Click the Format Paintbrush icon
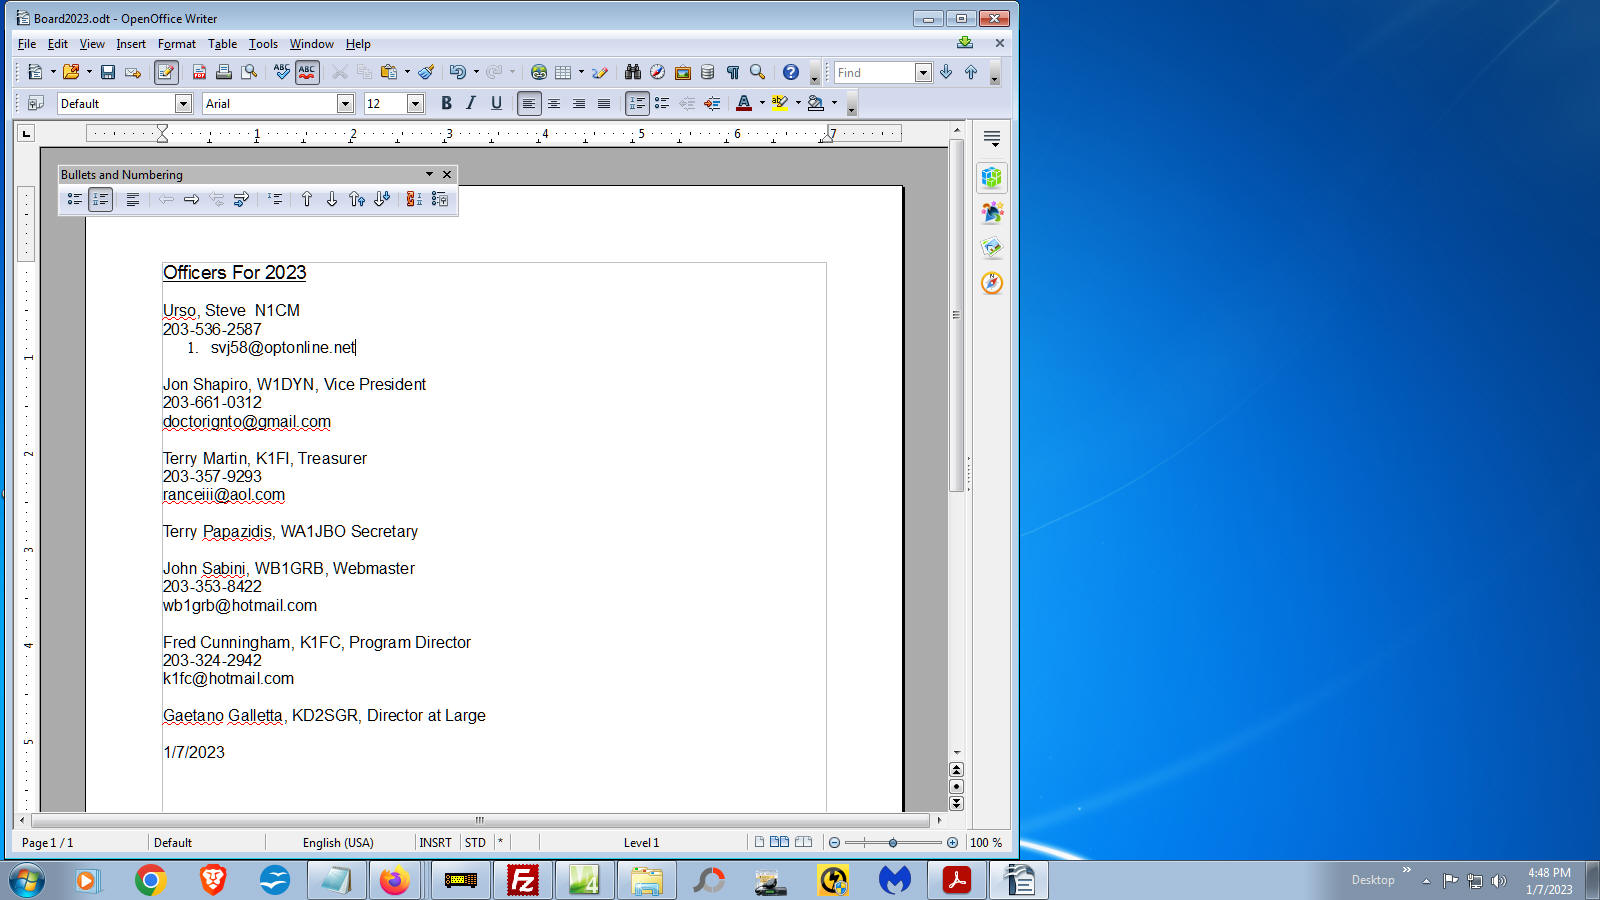 pyautogui.click(x=427, y=72)
